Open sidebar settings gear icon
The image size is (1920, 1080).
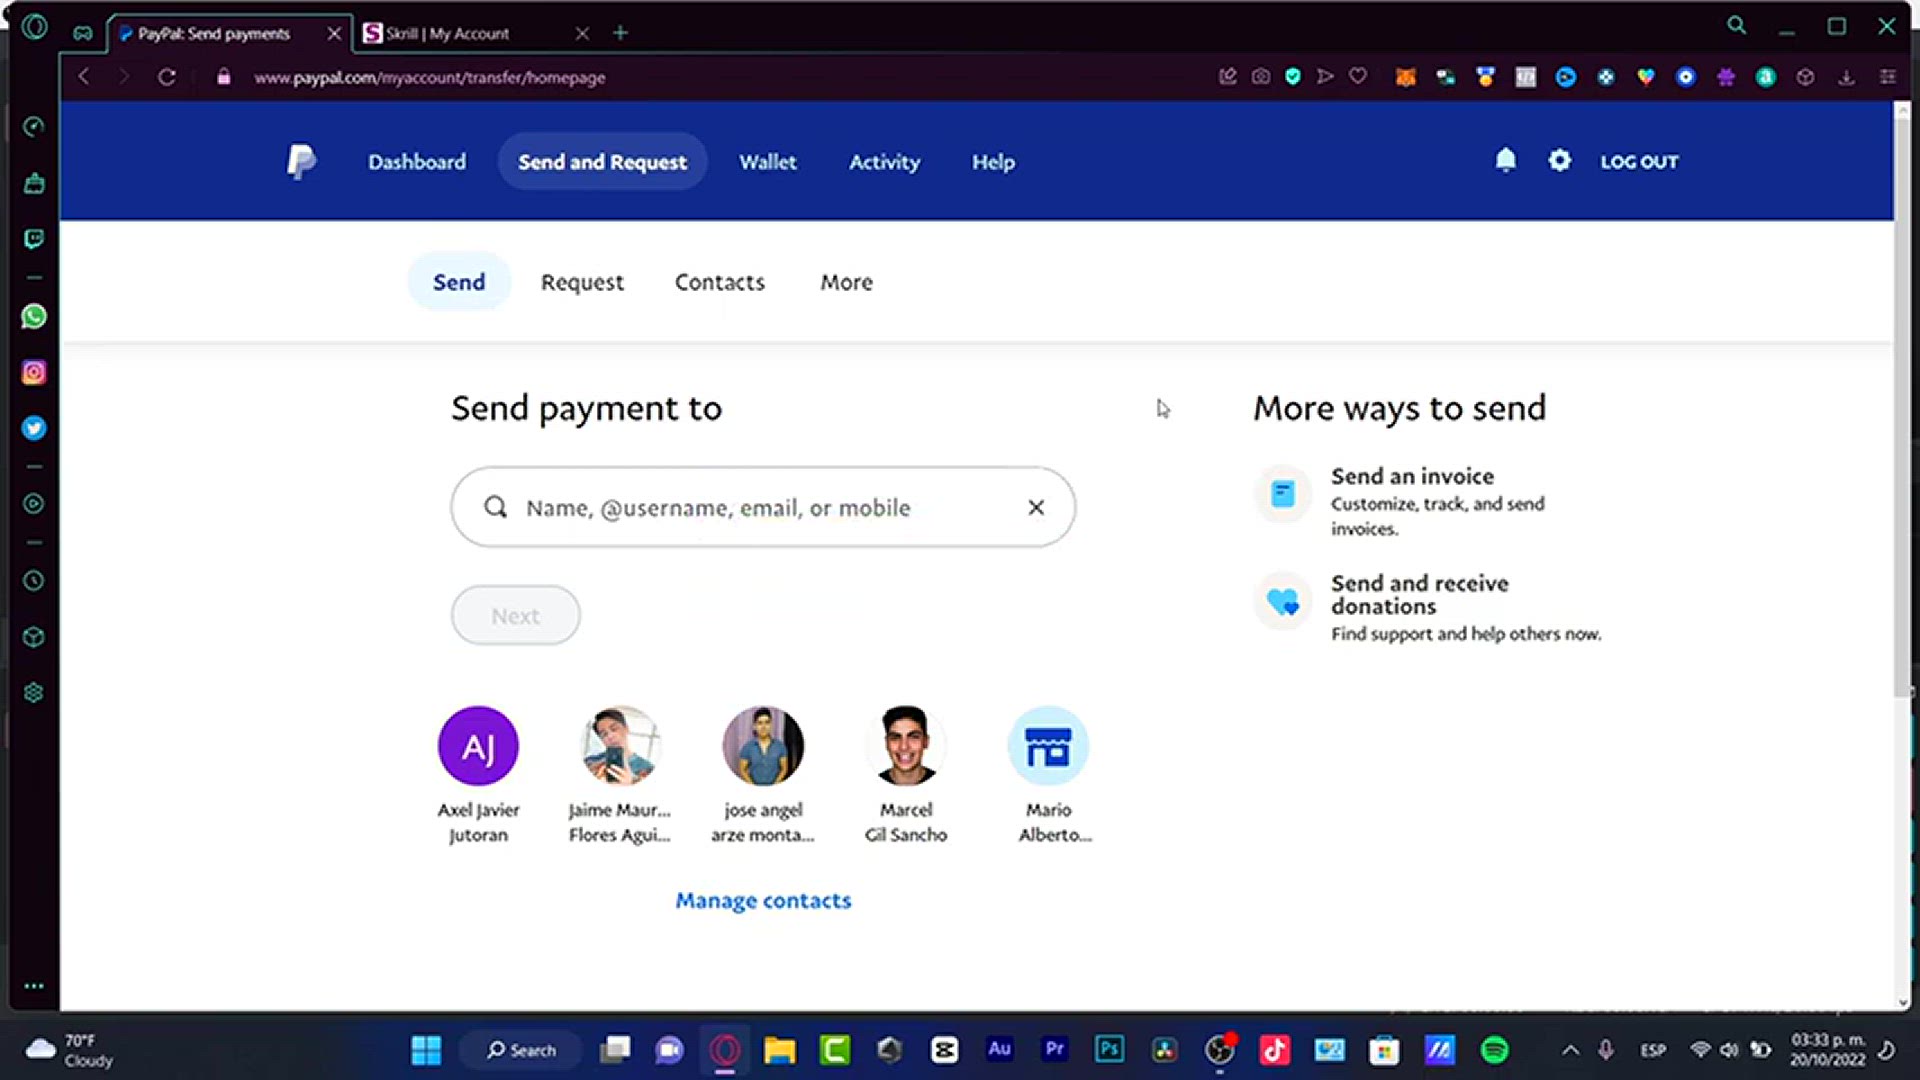click(34, 693)
